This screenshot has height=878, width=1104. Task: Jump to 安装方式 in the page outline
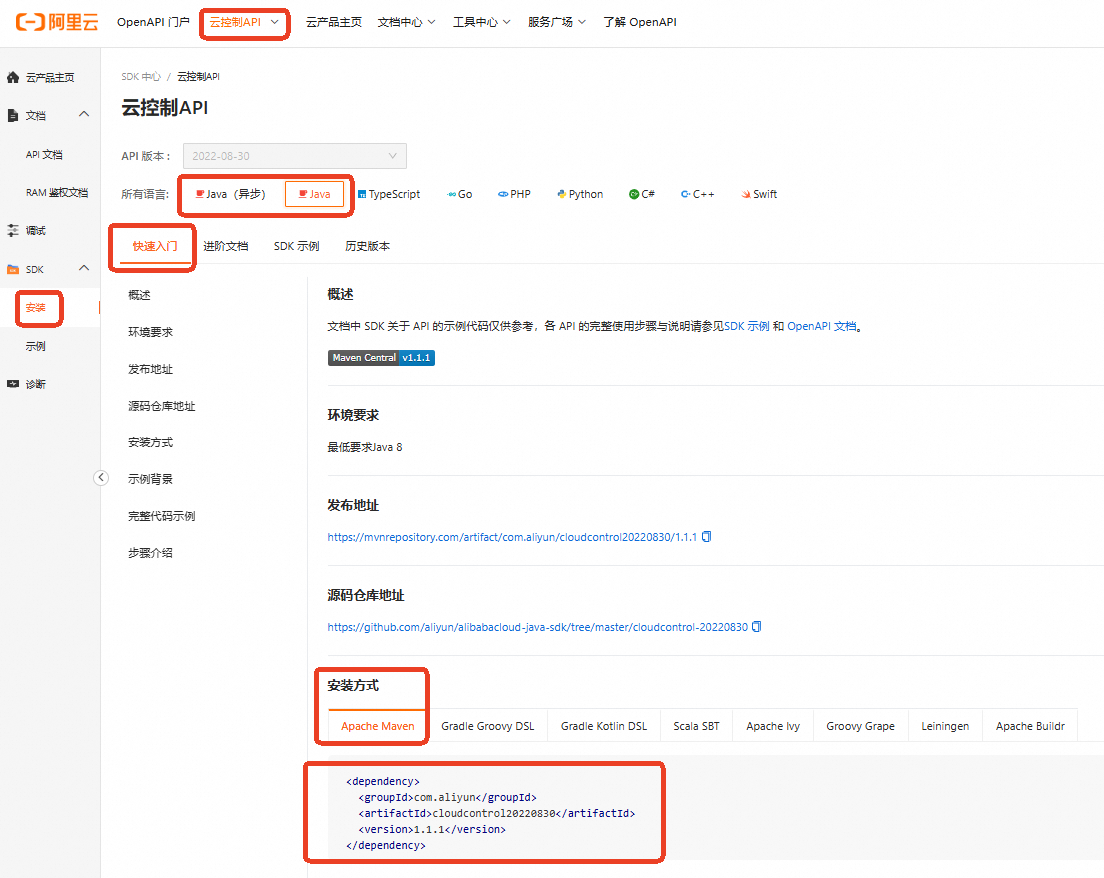(x=151, y=442)
